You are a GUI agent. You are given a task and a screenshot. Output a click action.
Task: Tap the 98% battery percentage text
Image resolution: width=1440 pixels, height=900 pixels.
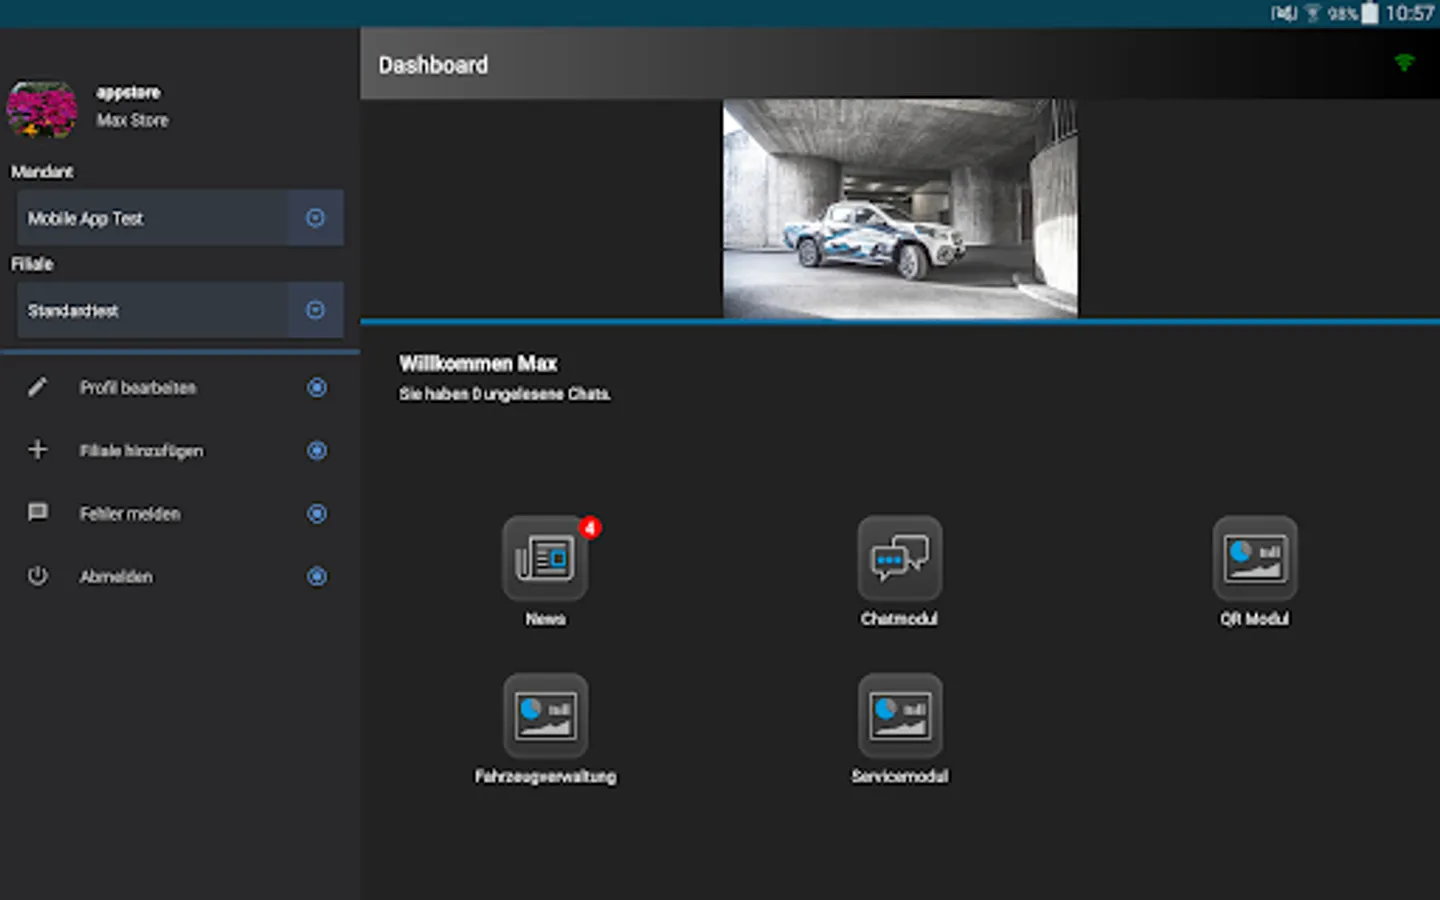click(1342, 14)
